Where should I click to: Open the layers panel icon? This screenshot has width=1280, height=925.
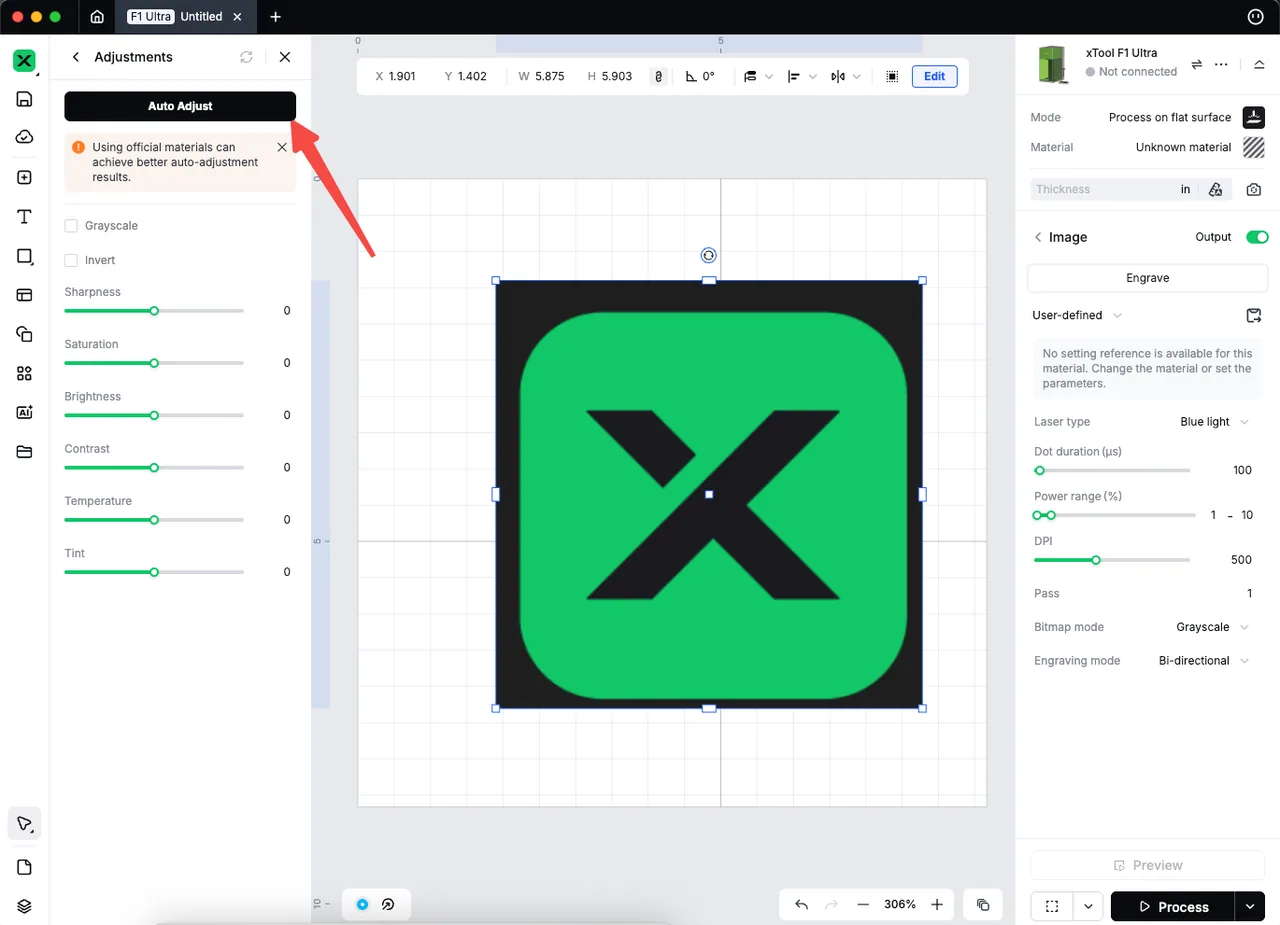tap(25, 906)
